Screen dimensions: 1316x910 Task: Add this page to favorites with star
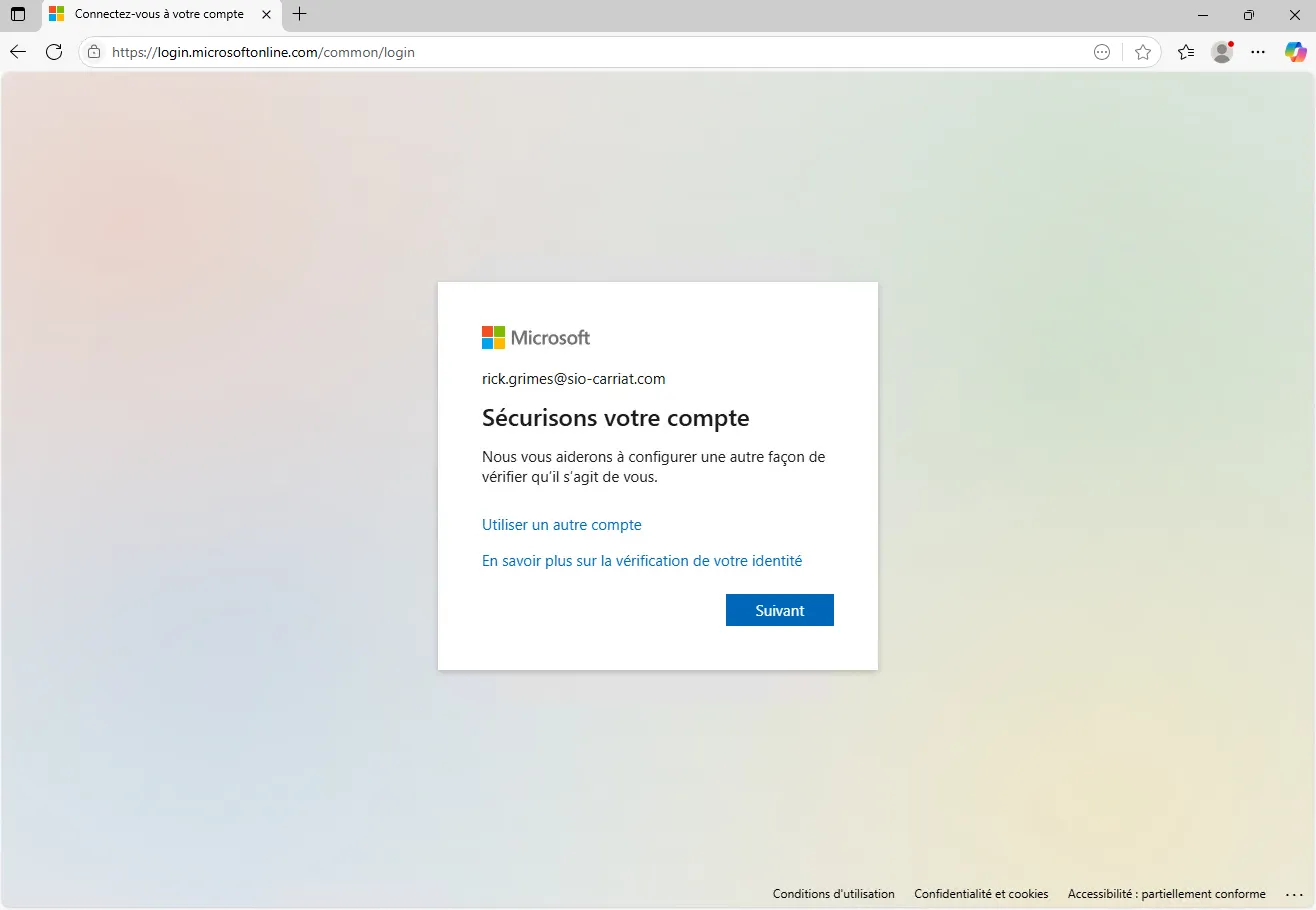point(1143,52)
